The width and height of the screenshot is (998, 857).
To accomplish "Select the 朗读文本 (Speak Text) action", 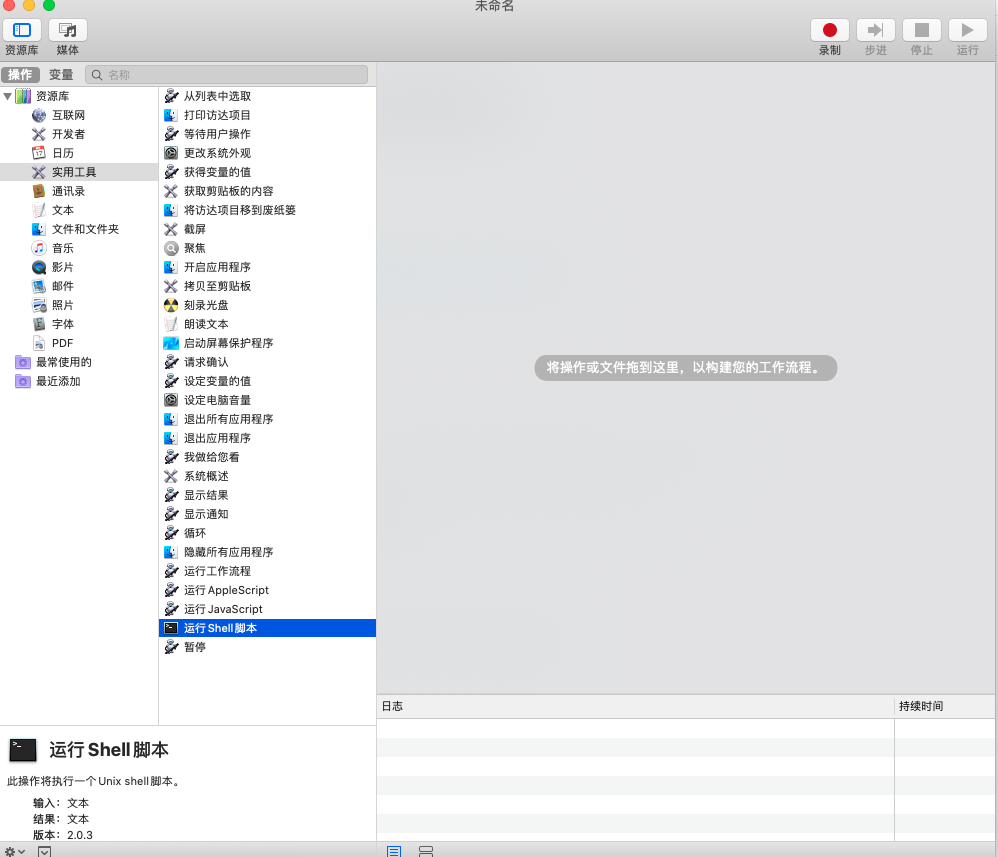I will click(x=205, y=324).
